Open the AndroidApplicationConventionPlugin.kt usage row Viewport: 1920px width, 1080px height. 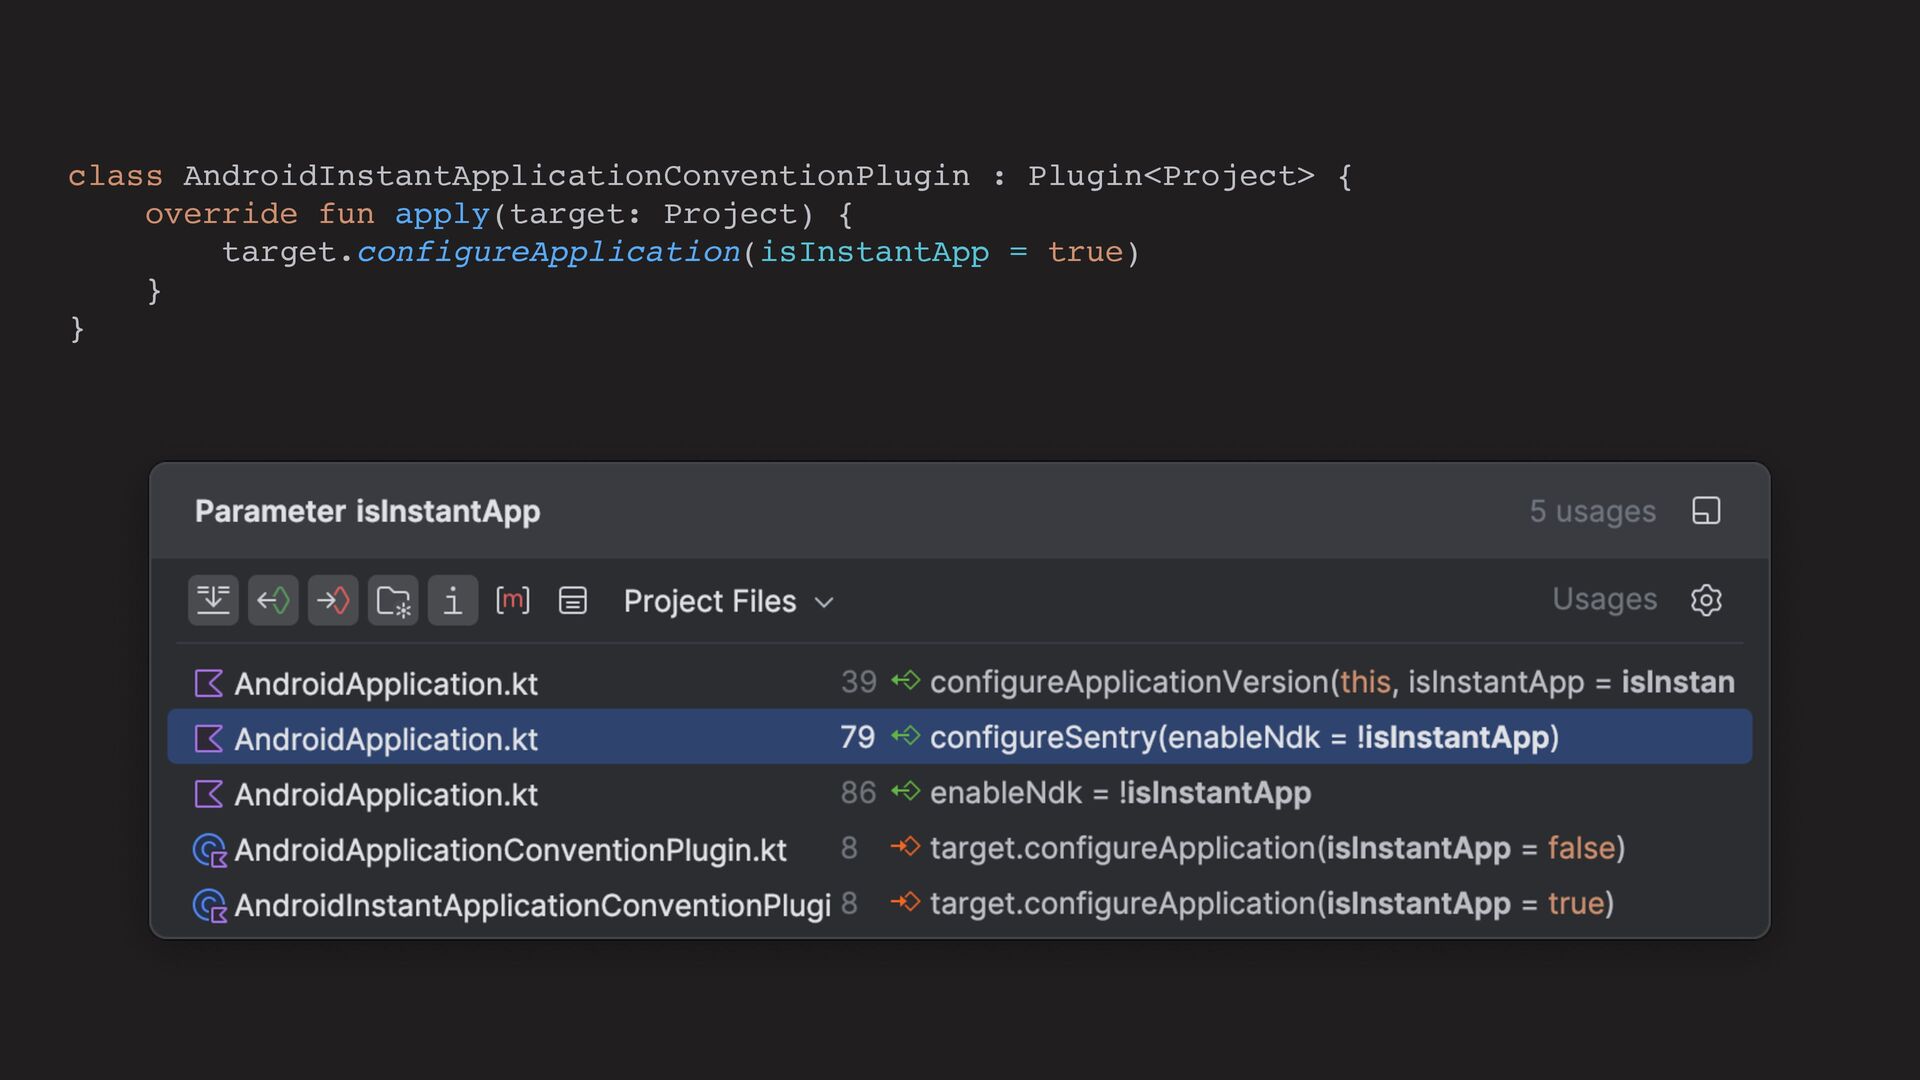coord(510,849)
